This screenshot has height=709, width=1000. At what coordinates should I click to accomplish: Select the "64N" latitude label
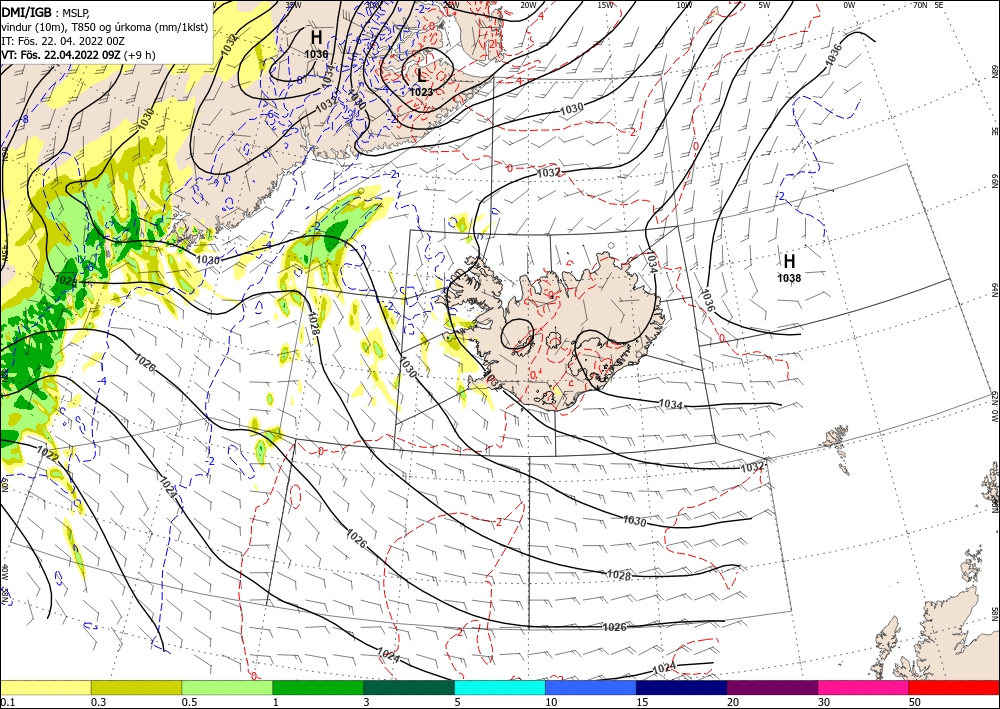995,290
